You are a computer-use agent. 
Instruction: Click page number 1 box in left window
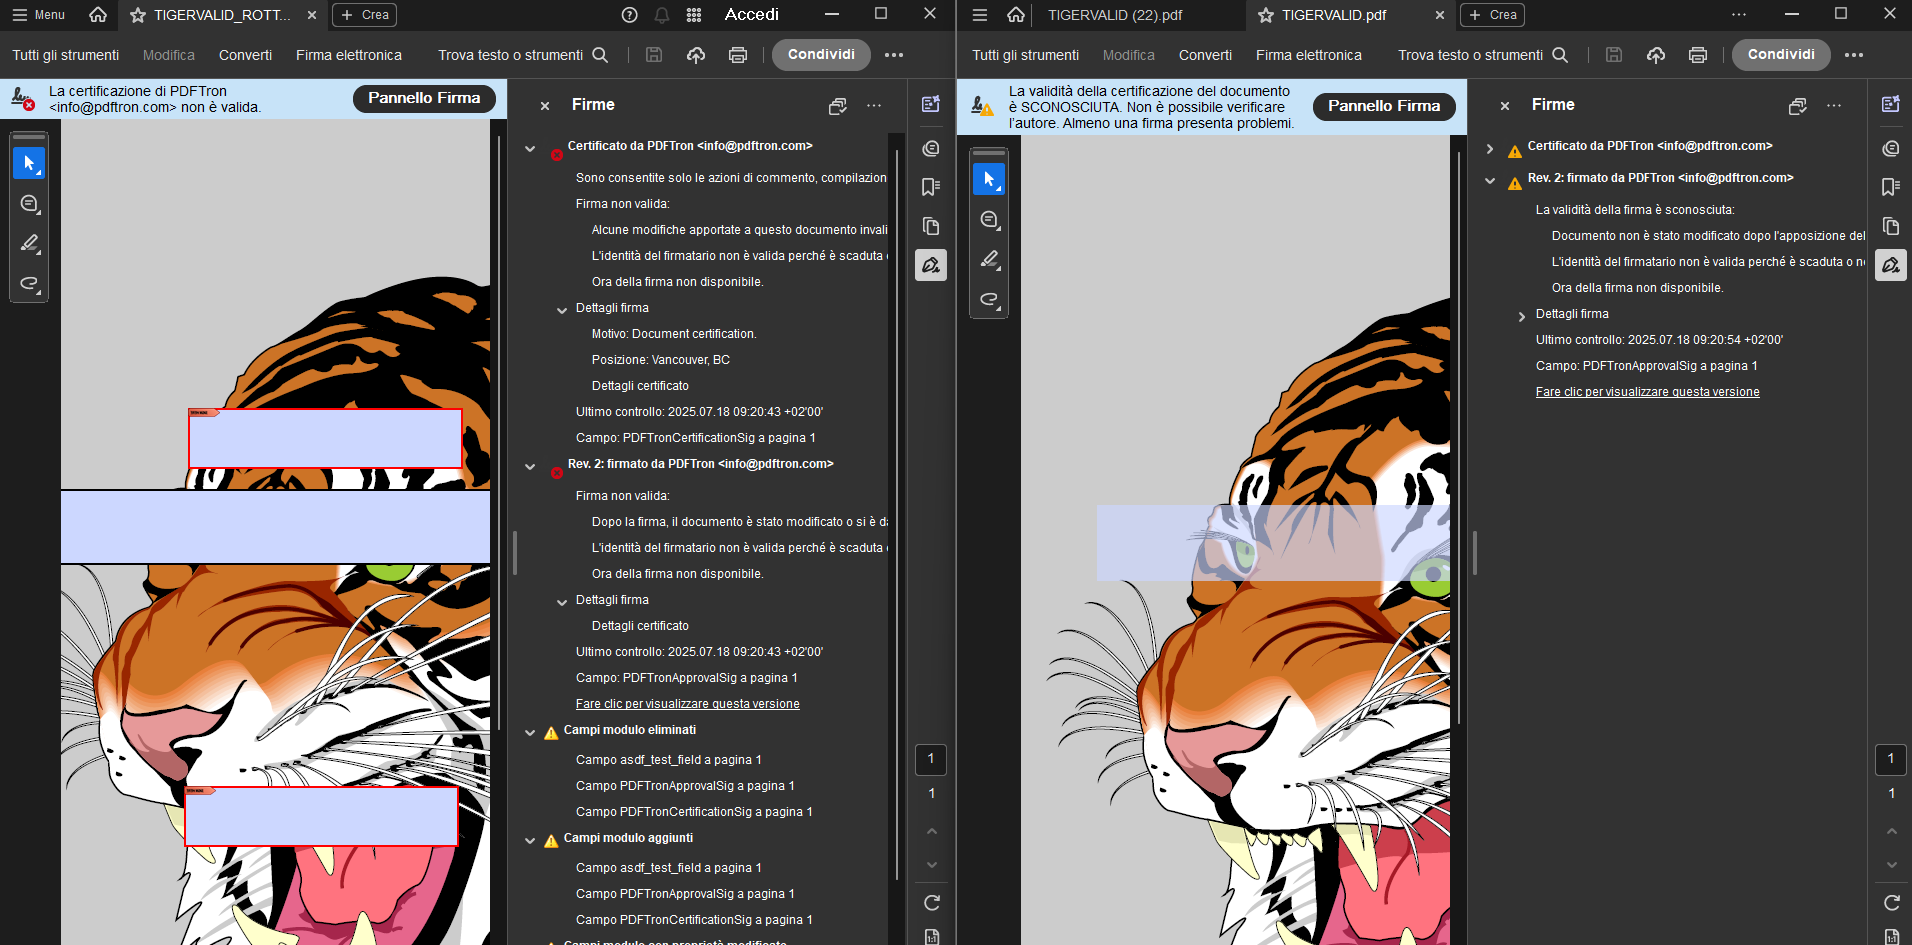click(x=931, y=759)
